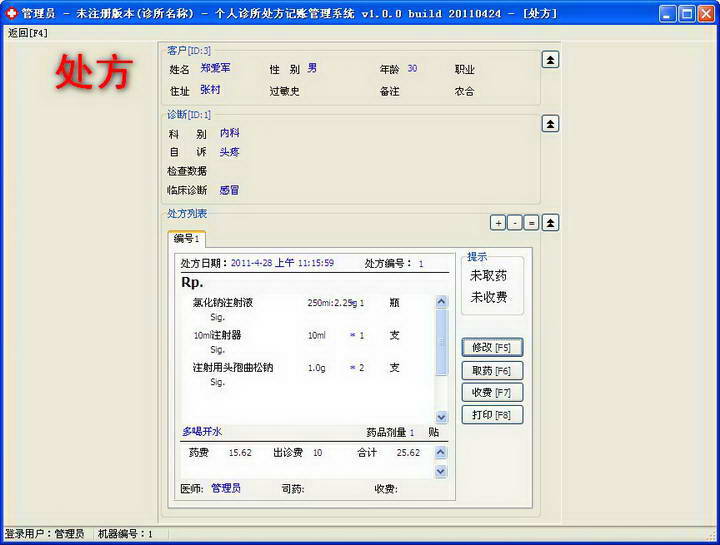Click gender value 男
The height and width of the screenshot is (545, 720).
tap(312, 68)
